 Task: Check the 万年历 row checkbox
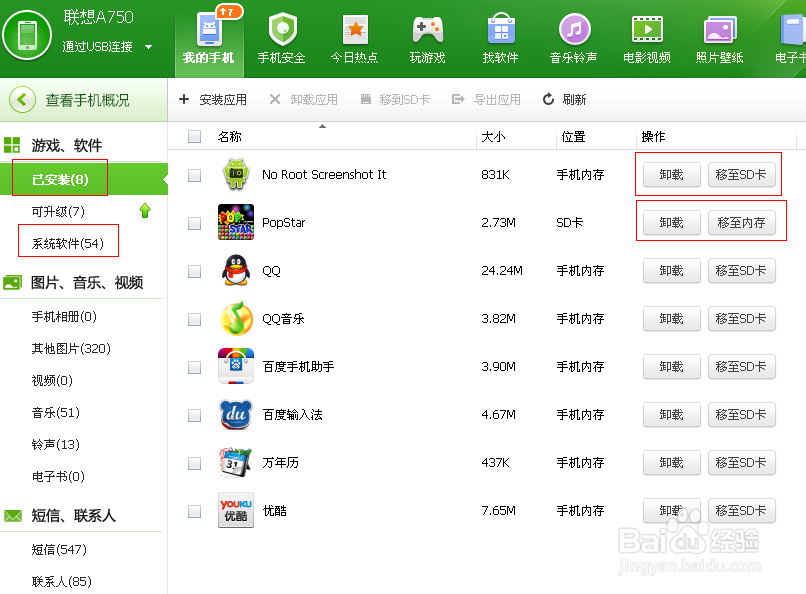pyautogui.click(x=194, y=463)
